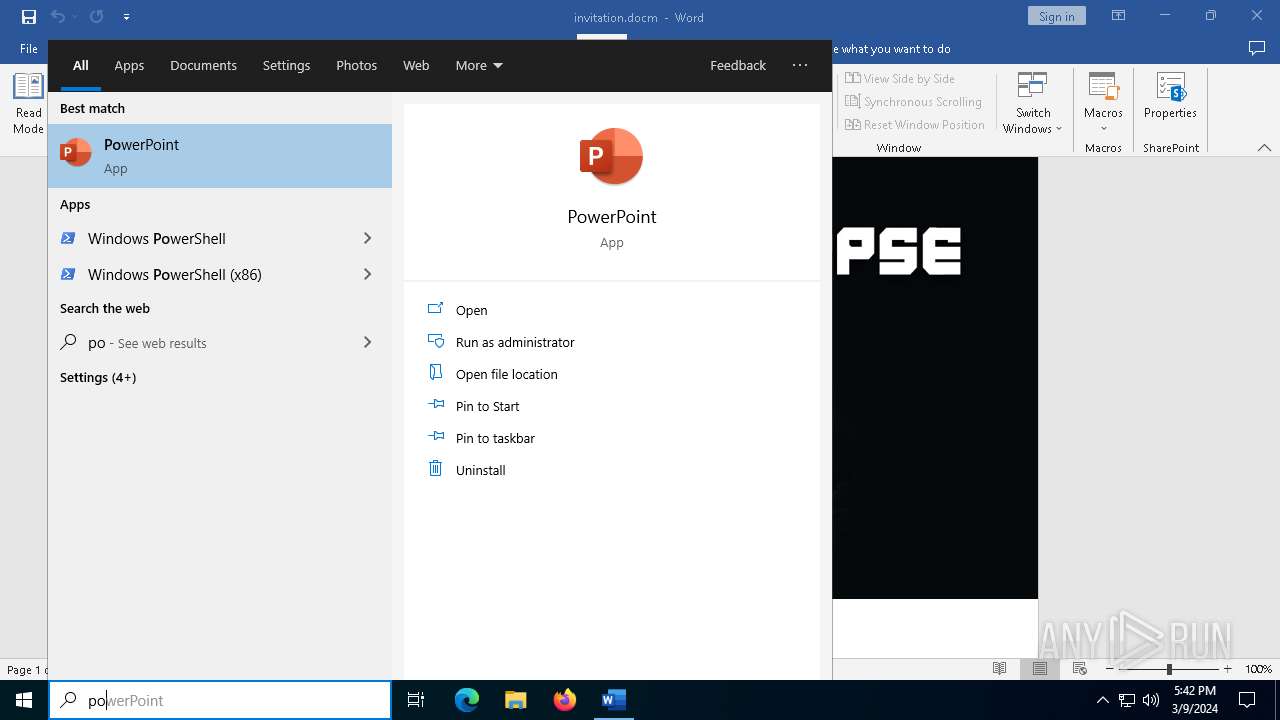Click the Feedback link in search
This screenshot has height=720, width=1280.
pos(738,65)
